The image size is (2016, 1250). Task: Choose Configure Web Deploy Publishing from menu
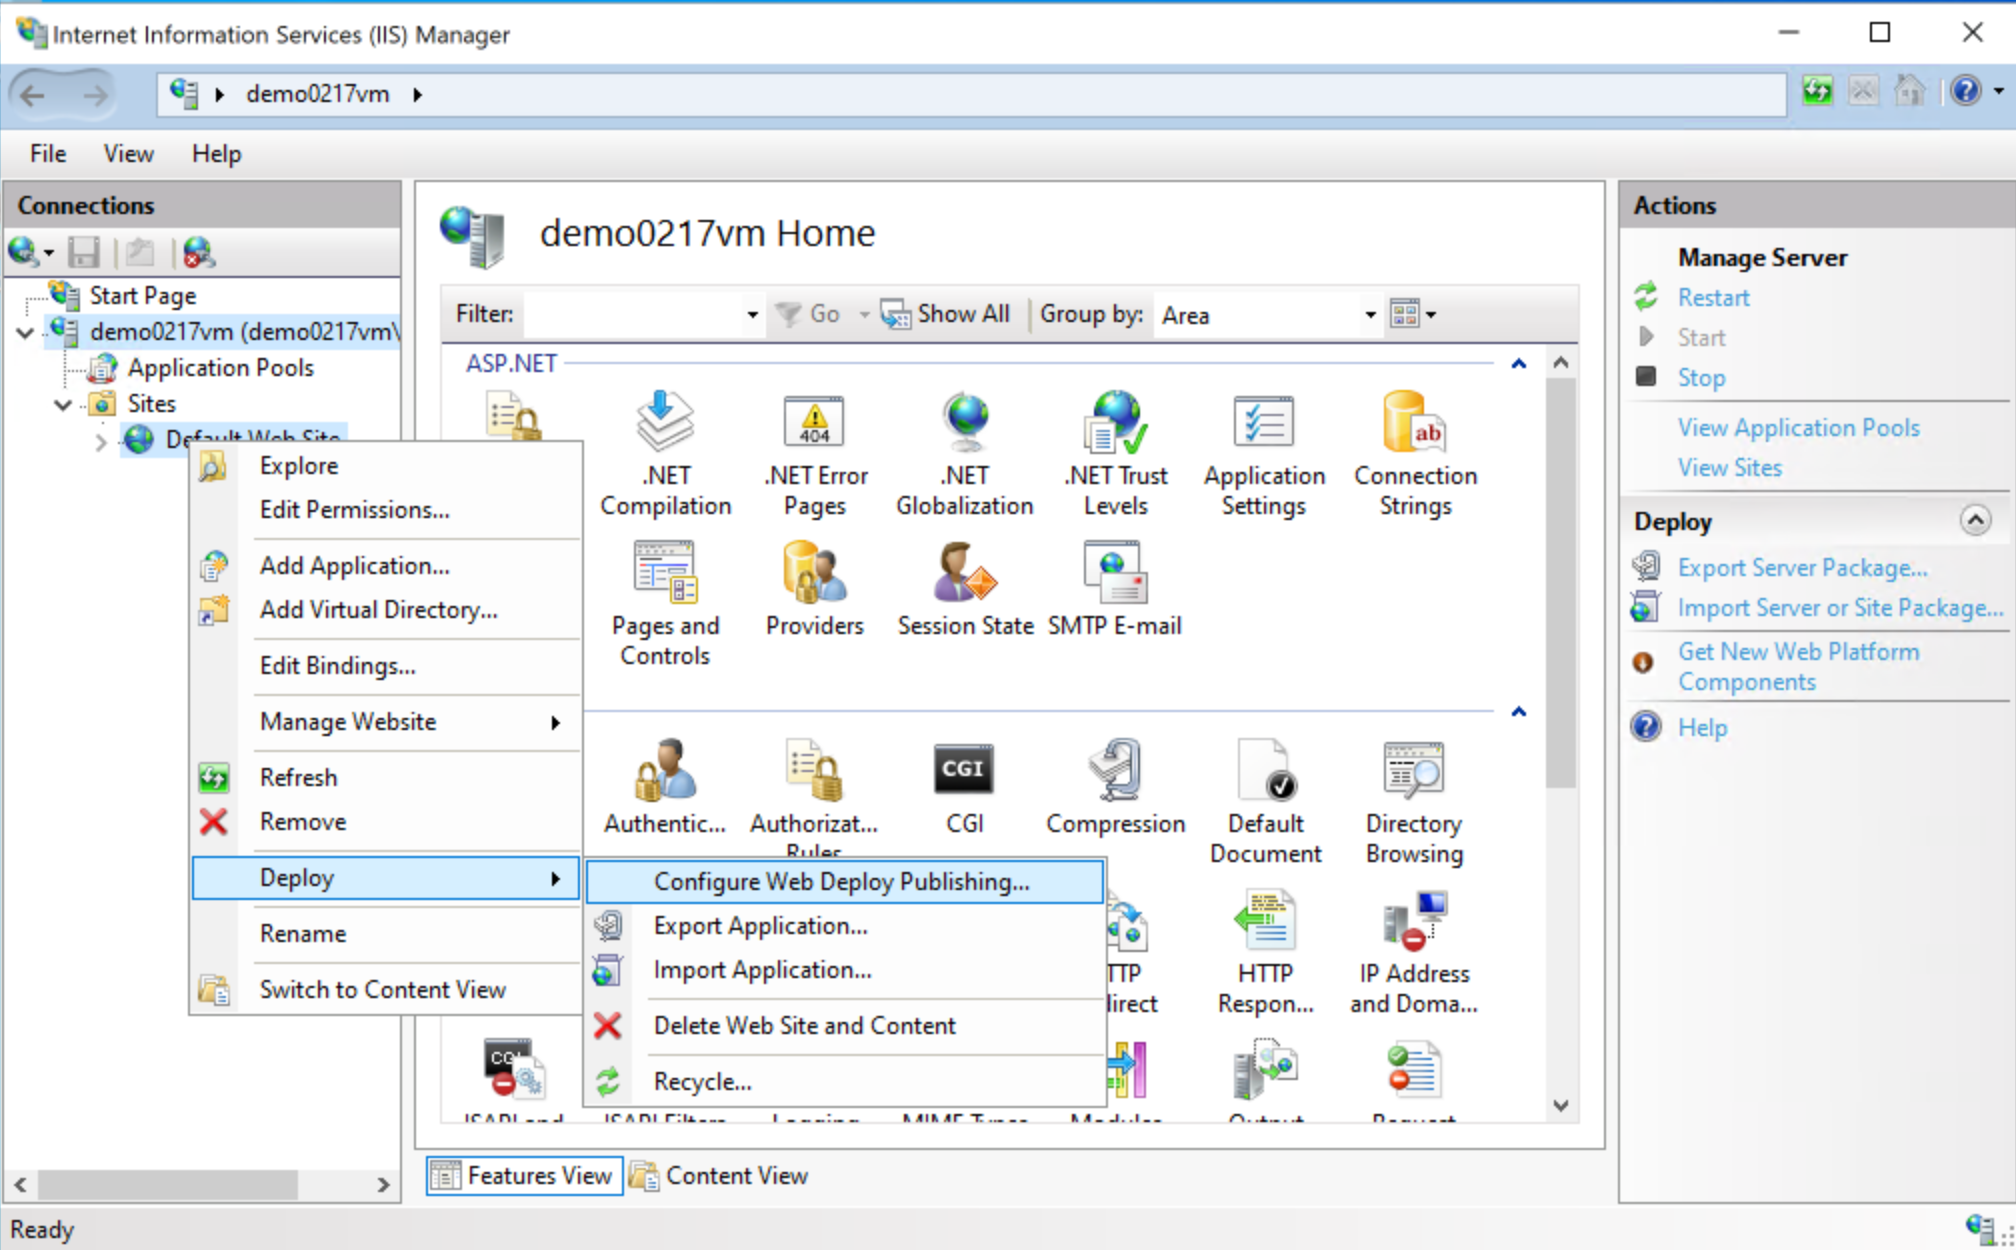tap(841, 881)
